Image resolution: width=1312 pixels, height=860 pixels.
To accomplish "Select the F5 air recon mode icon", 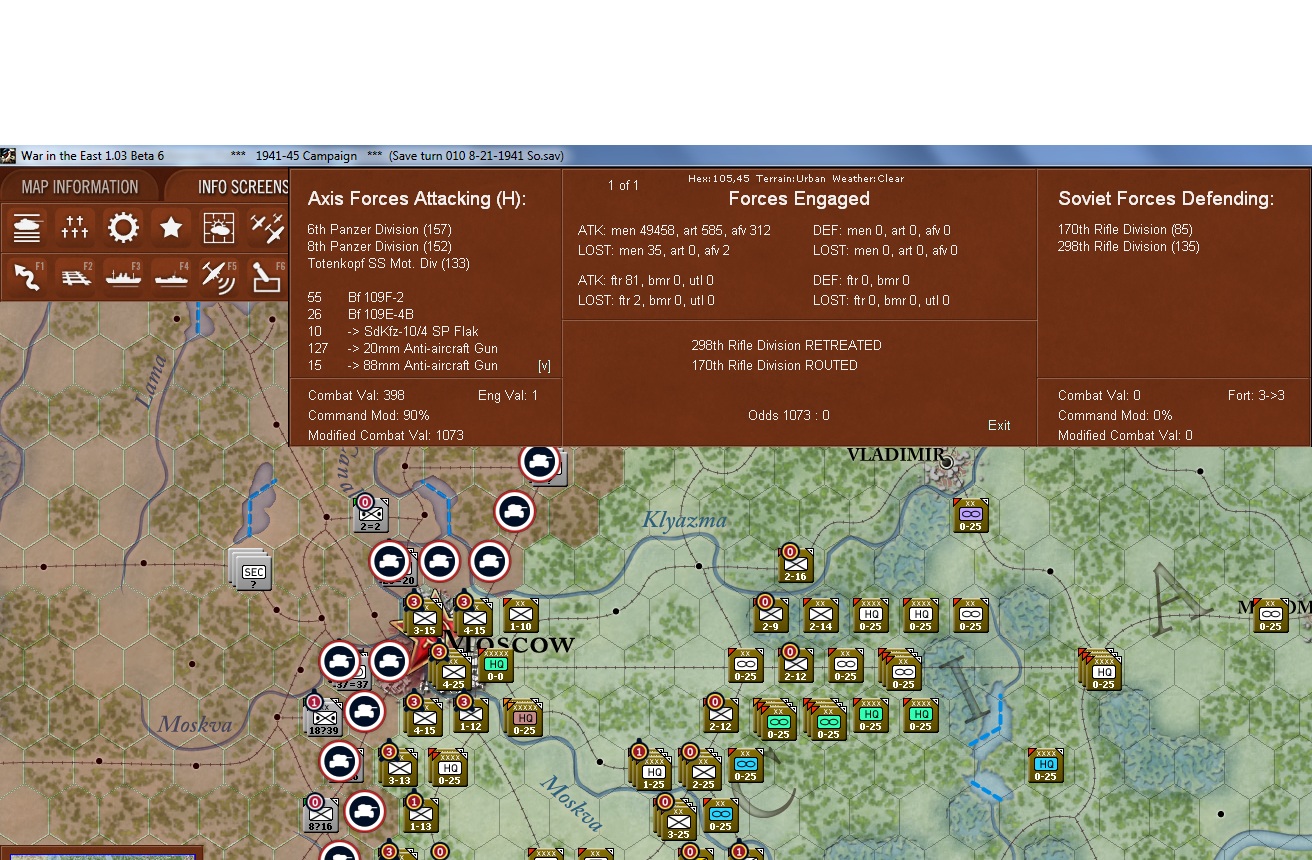I will pos(219,276).
